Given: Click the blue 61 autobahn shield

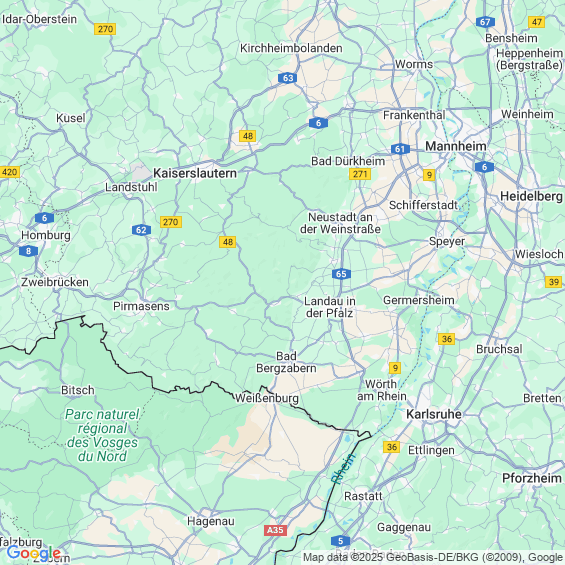Looking at the screenshot, I should click(x=400, y=149).
